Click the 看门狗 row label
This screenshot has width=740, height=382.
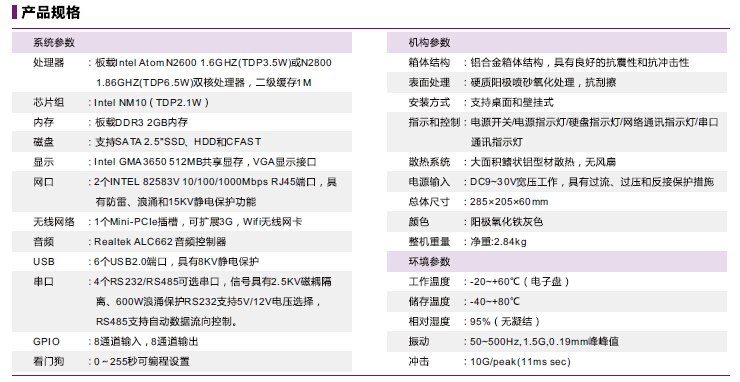tap(49, 361)
